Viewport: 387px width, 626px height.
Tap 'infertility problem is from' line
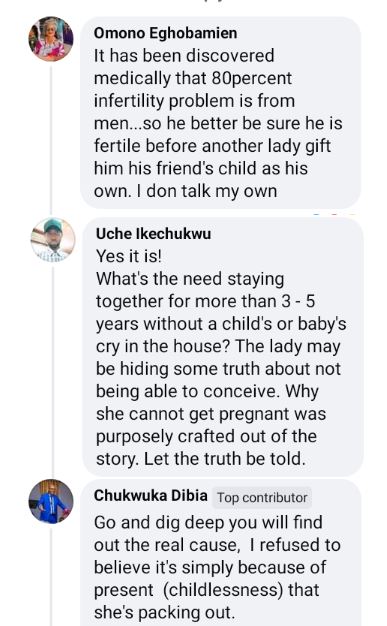[194, 101]
